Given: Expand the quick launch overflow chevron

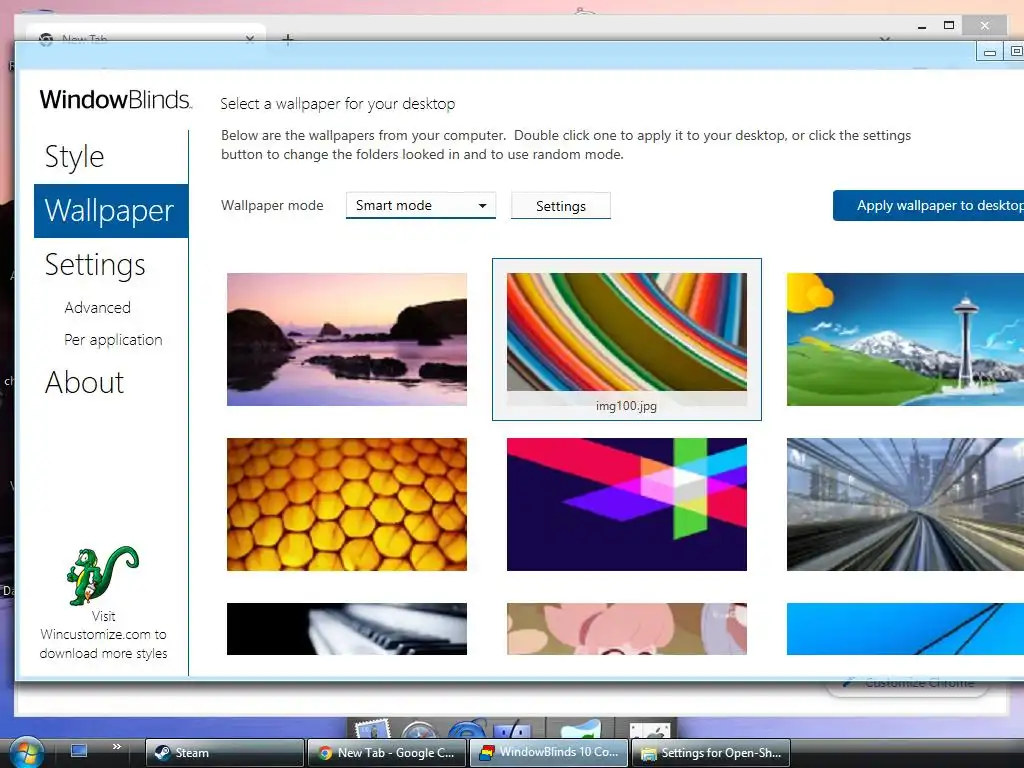Looking at the screenshot, I should (x=117, y=746).
